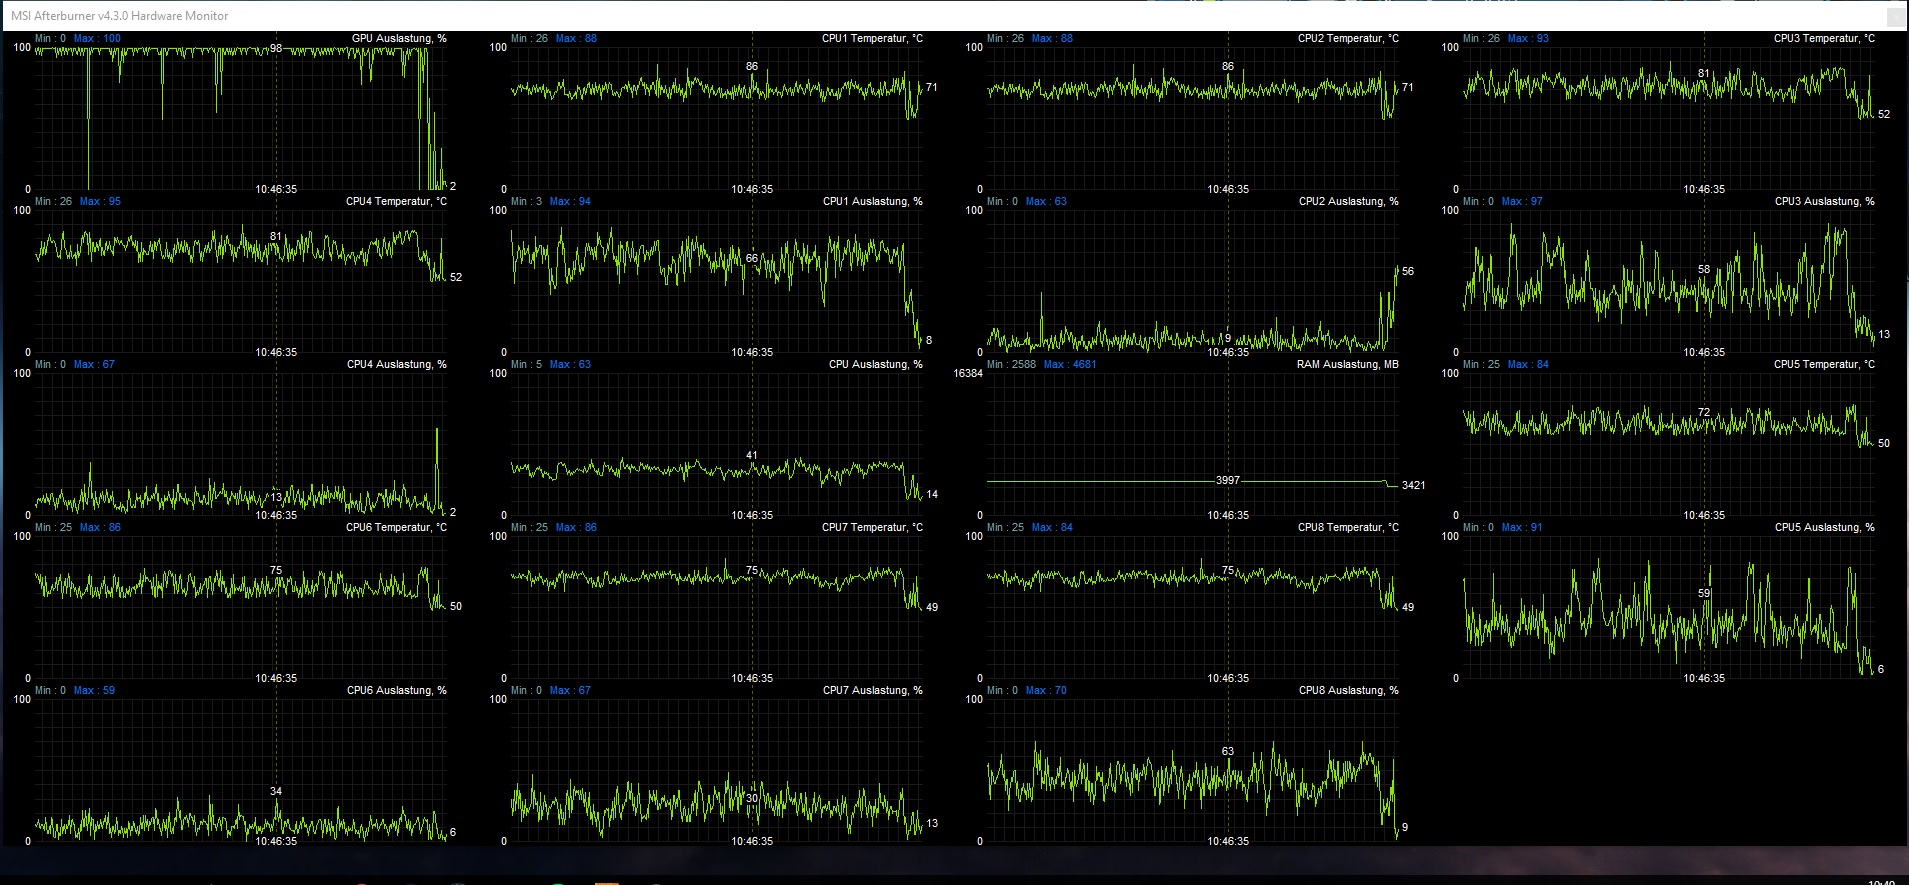The width and height of the screenshot is (1909, 885).
Task: Click 'Max : 70' on CPU8 Auslastung
Action: 1046,690
